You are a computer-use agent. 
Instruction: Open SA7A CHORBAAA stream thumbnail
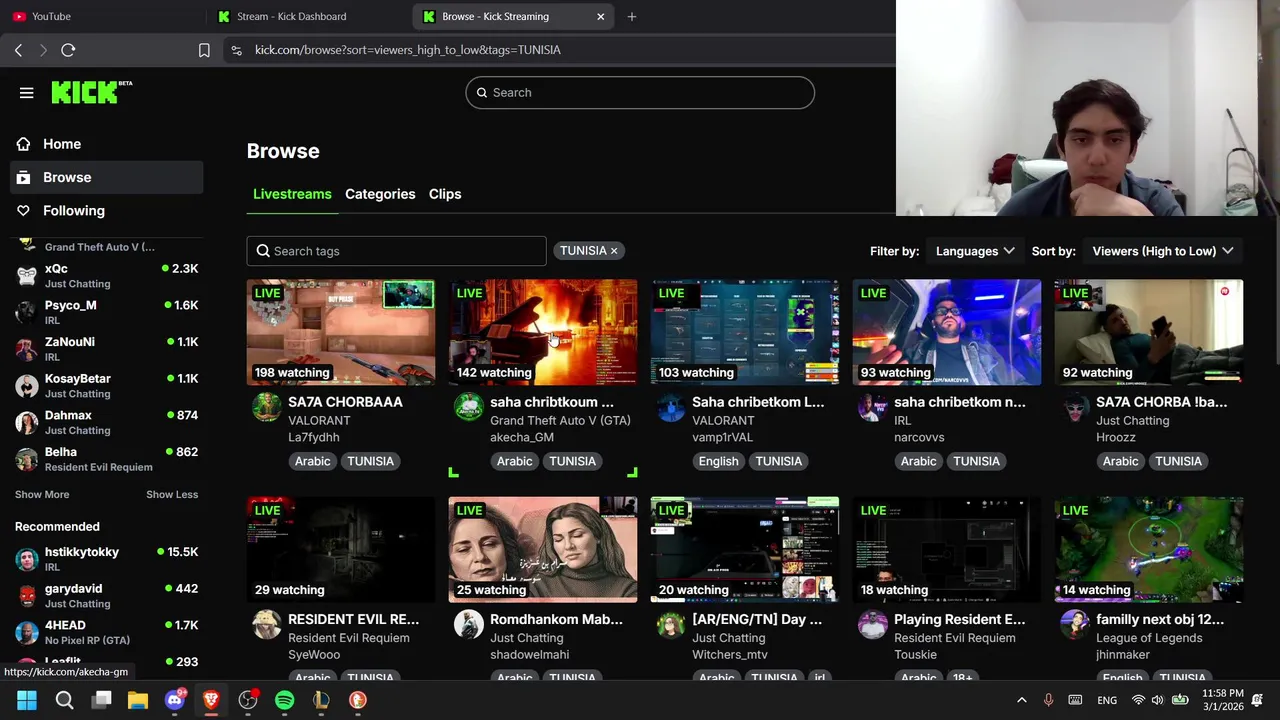341,332
